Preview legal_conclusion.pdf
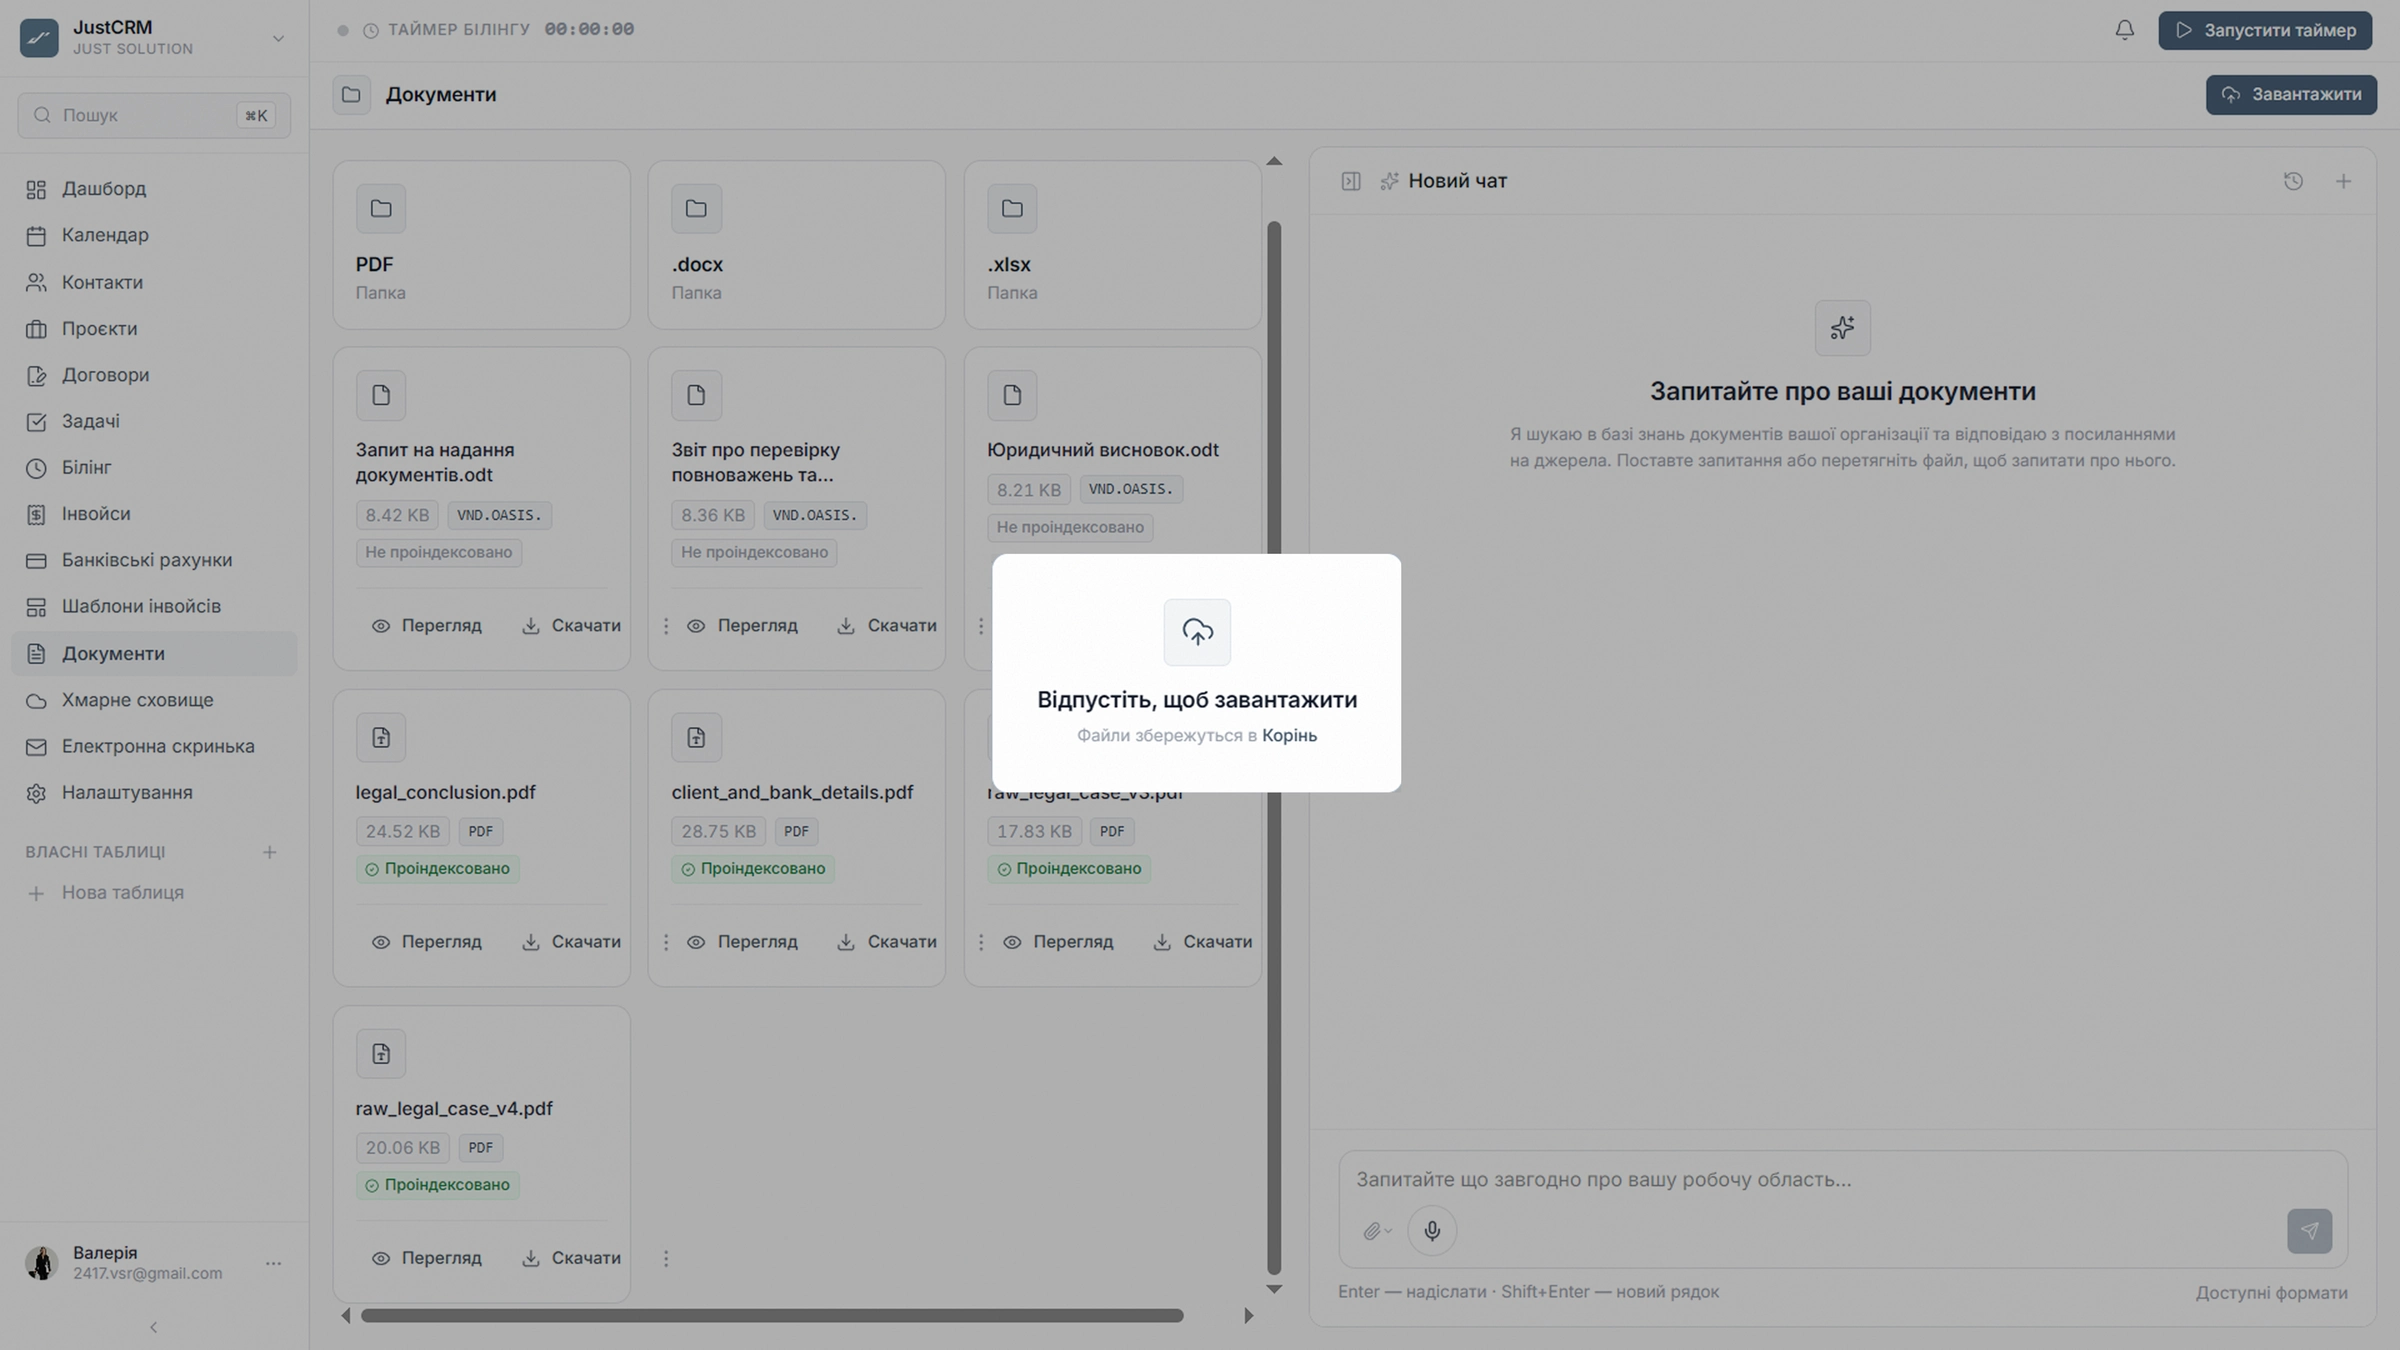This screenshot has width=2400, height=1350. point(427,942)
